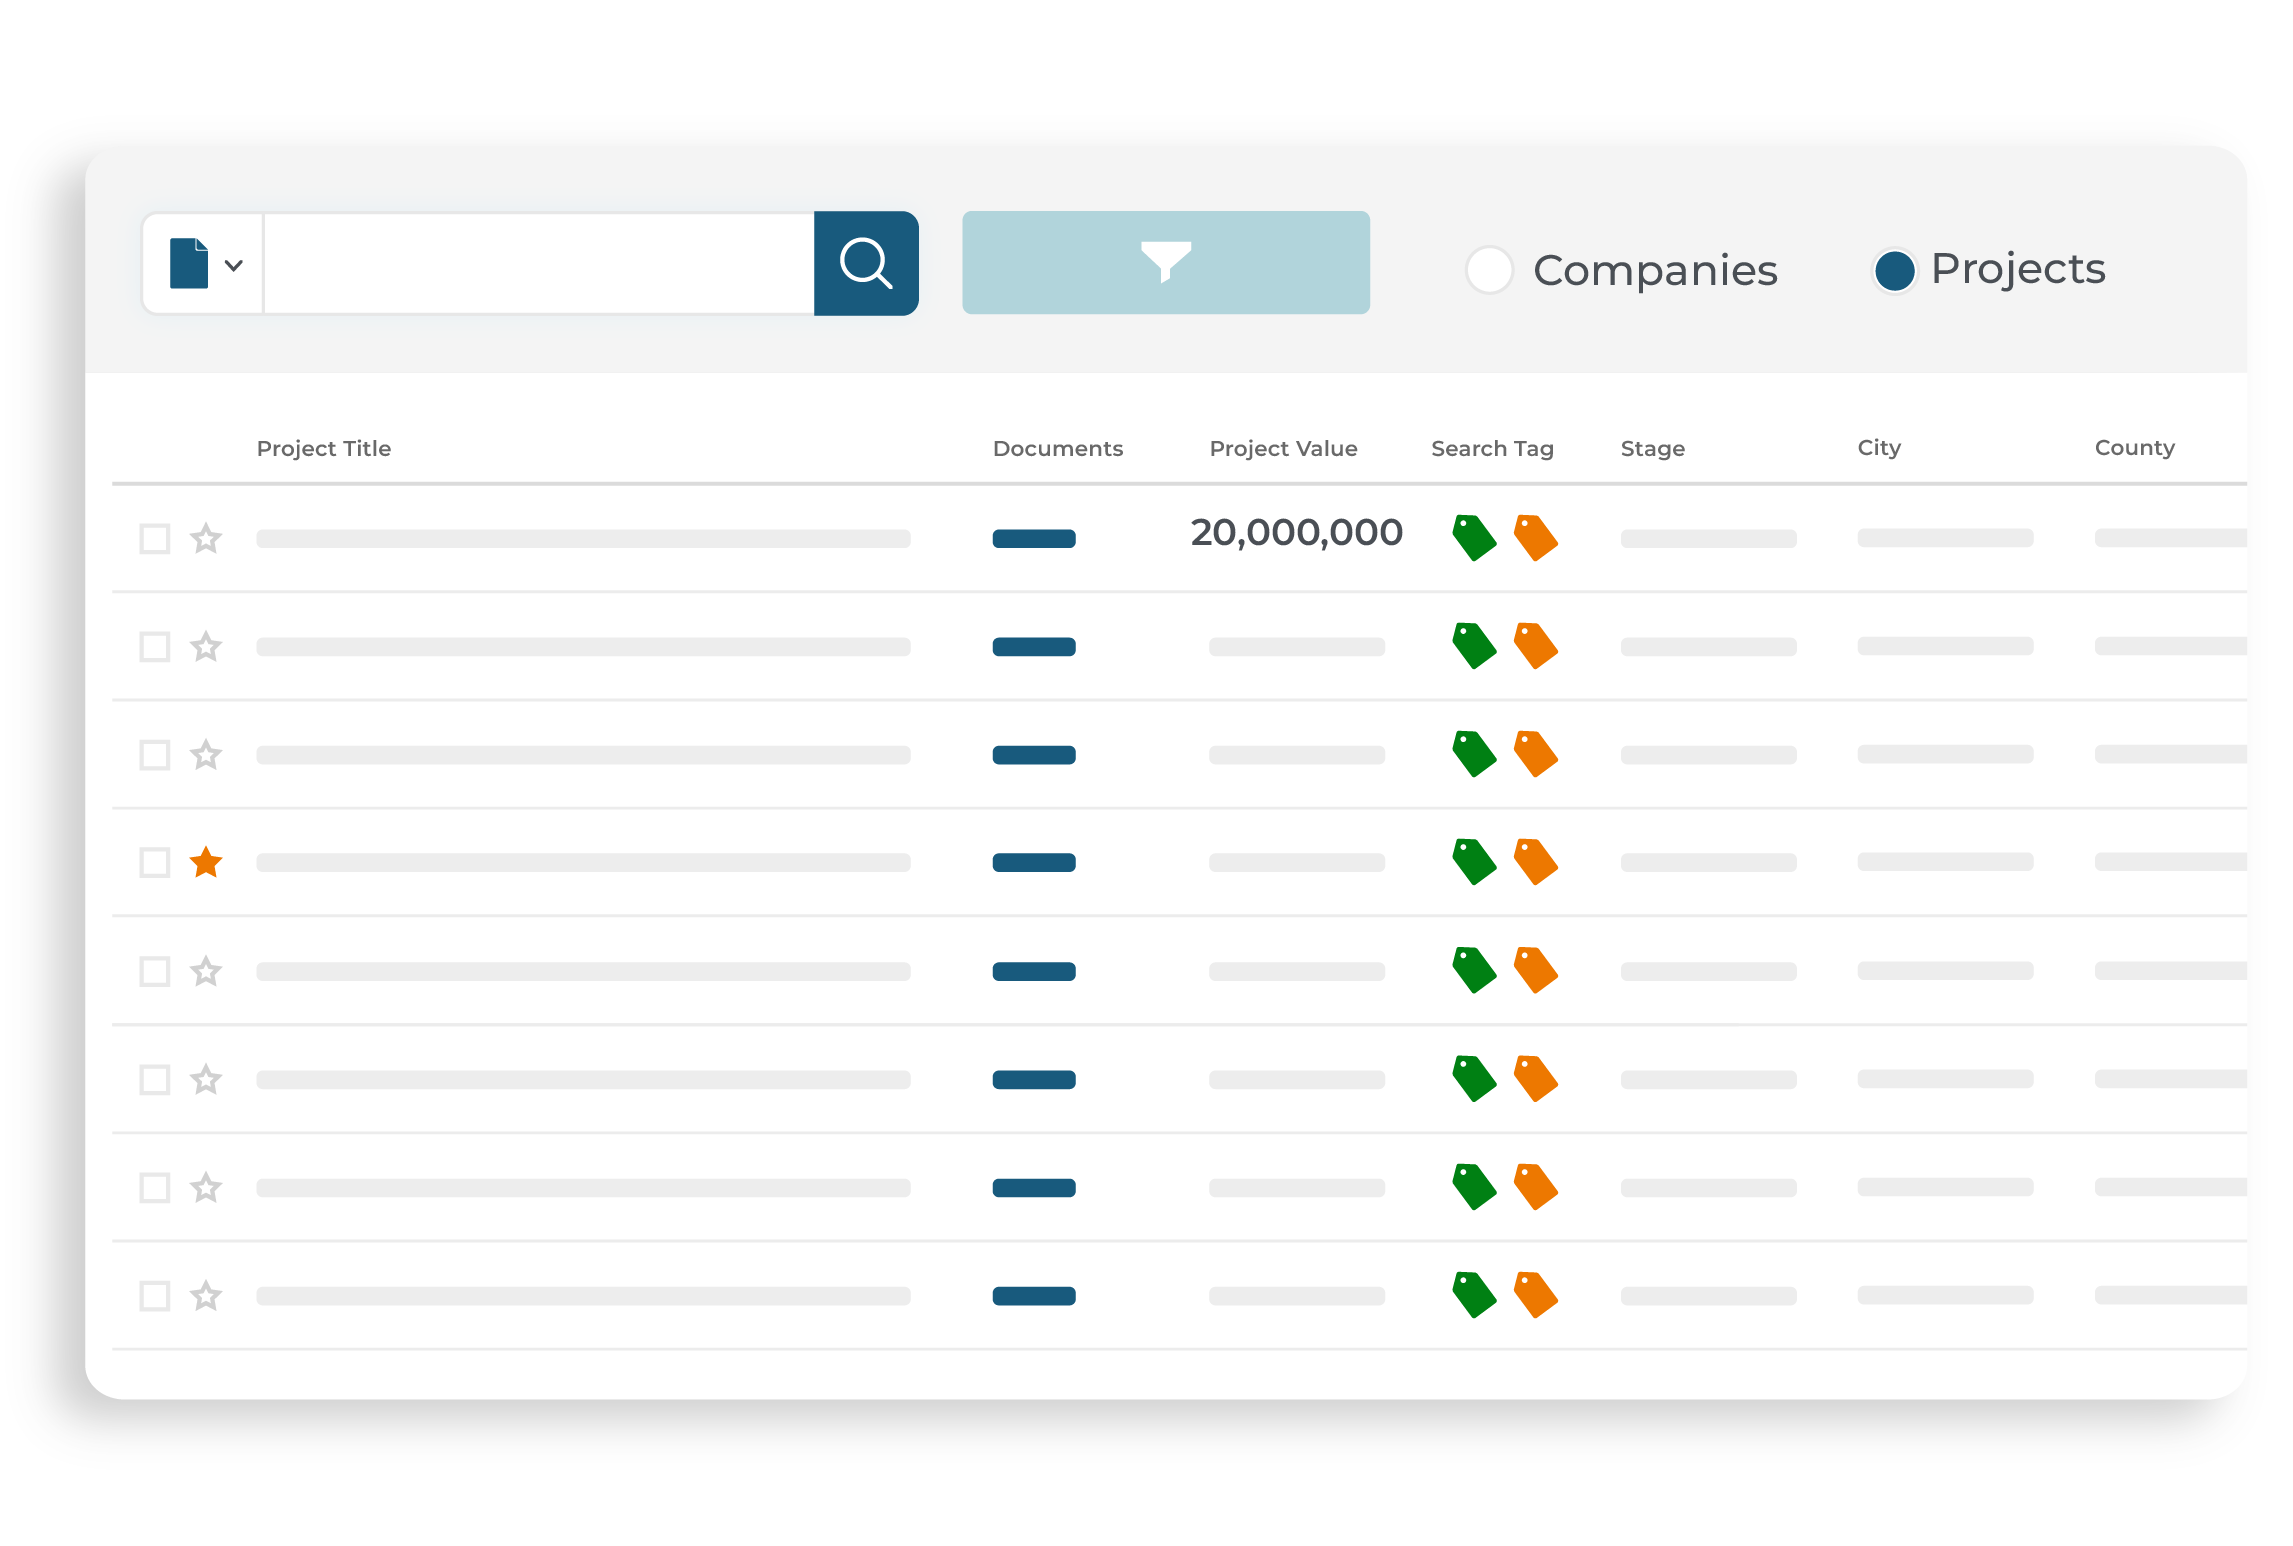Click inside the search text field
Screen dimensions: 2293x1546
click(539, 264)
